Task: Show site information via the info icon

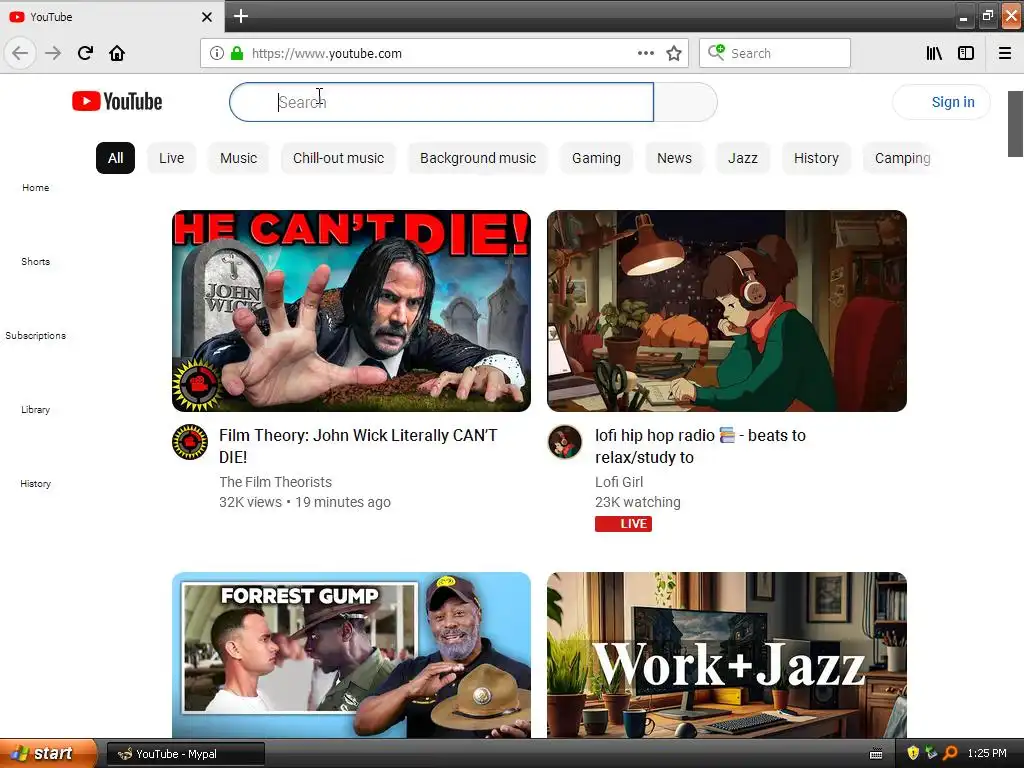Action: [x=217, y=53]
